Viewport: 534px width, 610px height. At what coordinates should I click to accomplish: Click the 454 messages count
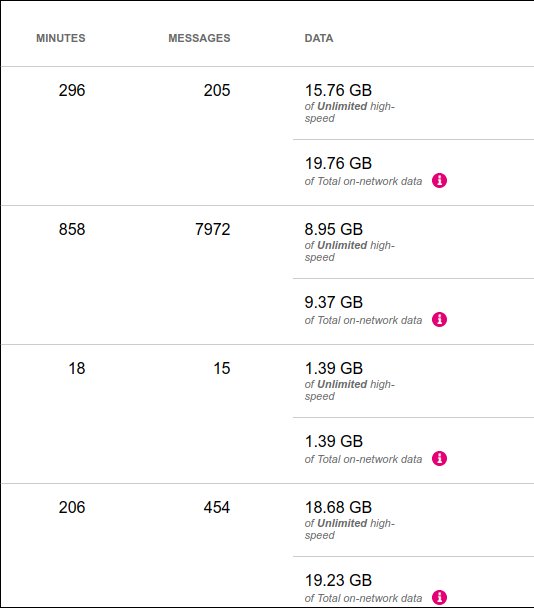point(217,507)
